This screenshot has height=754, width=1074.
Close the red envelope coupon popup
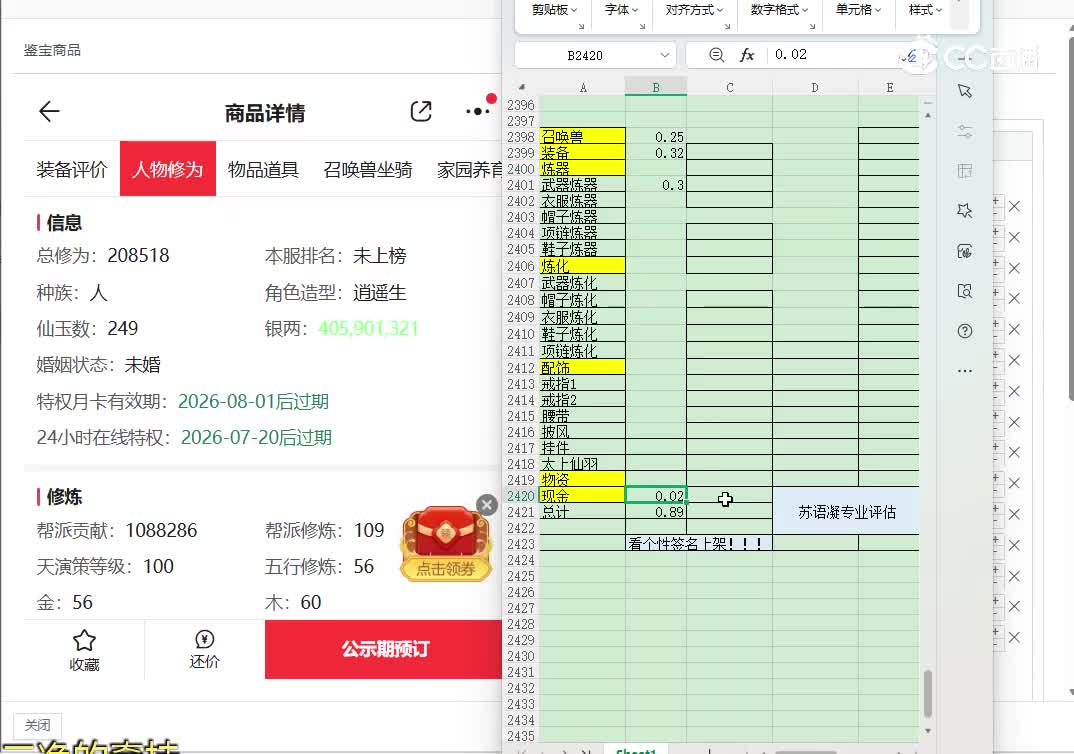pyautogui.click(x=487, y=505)
